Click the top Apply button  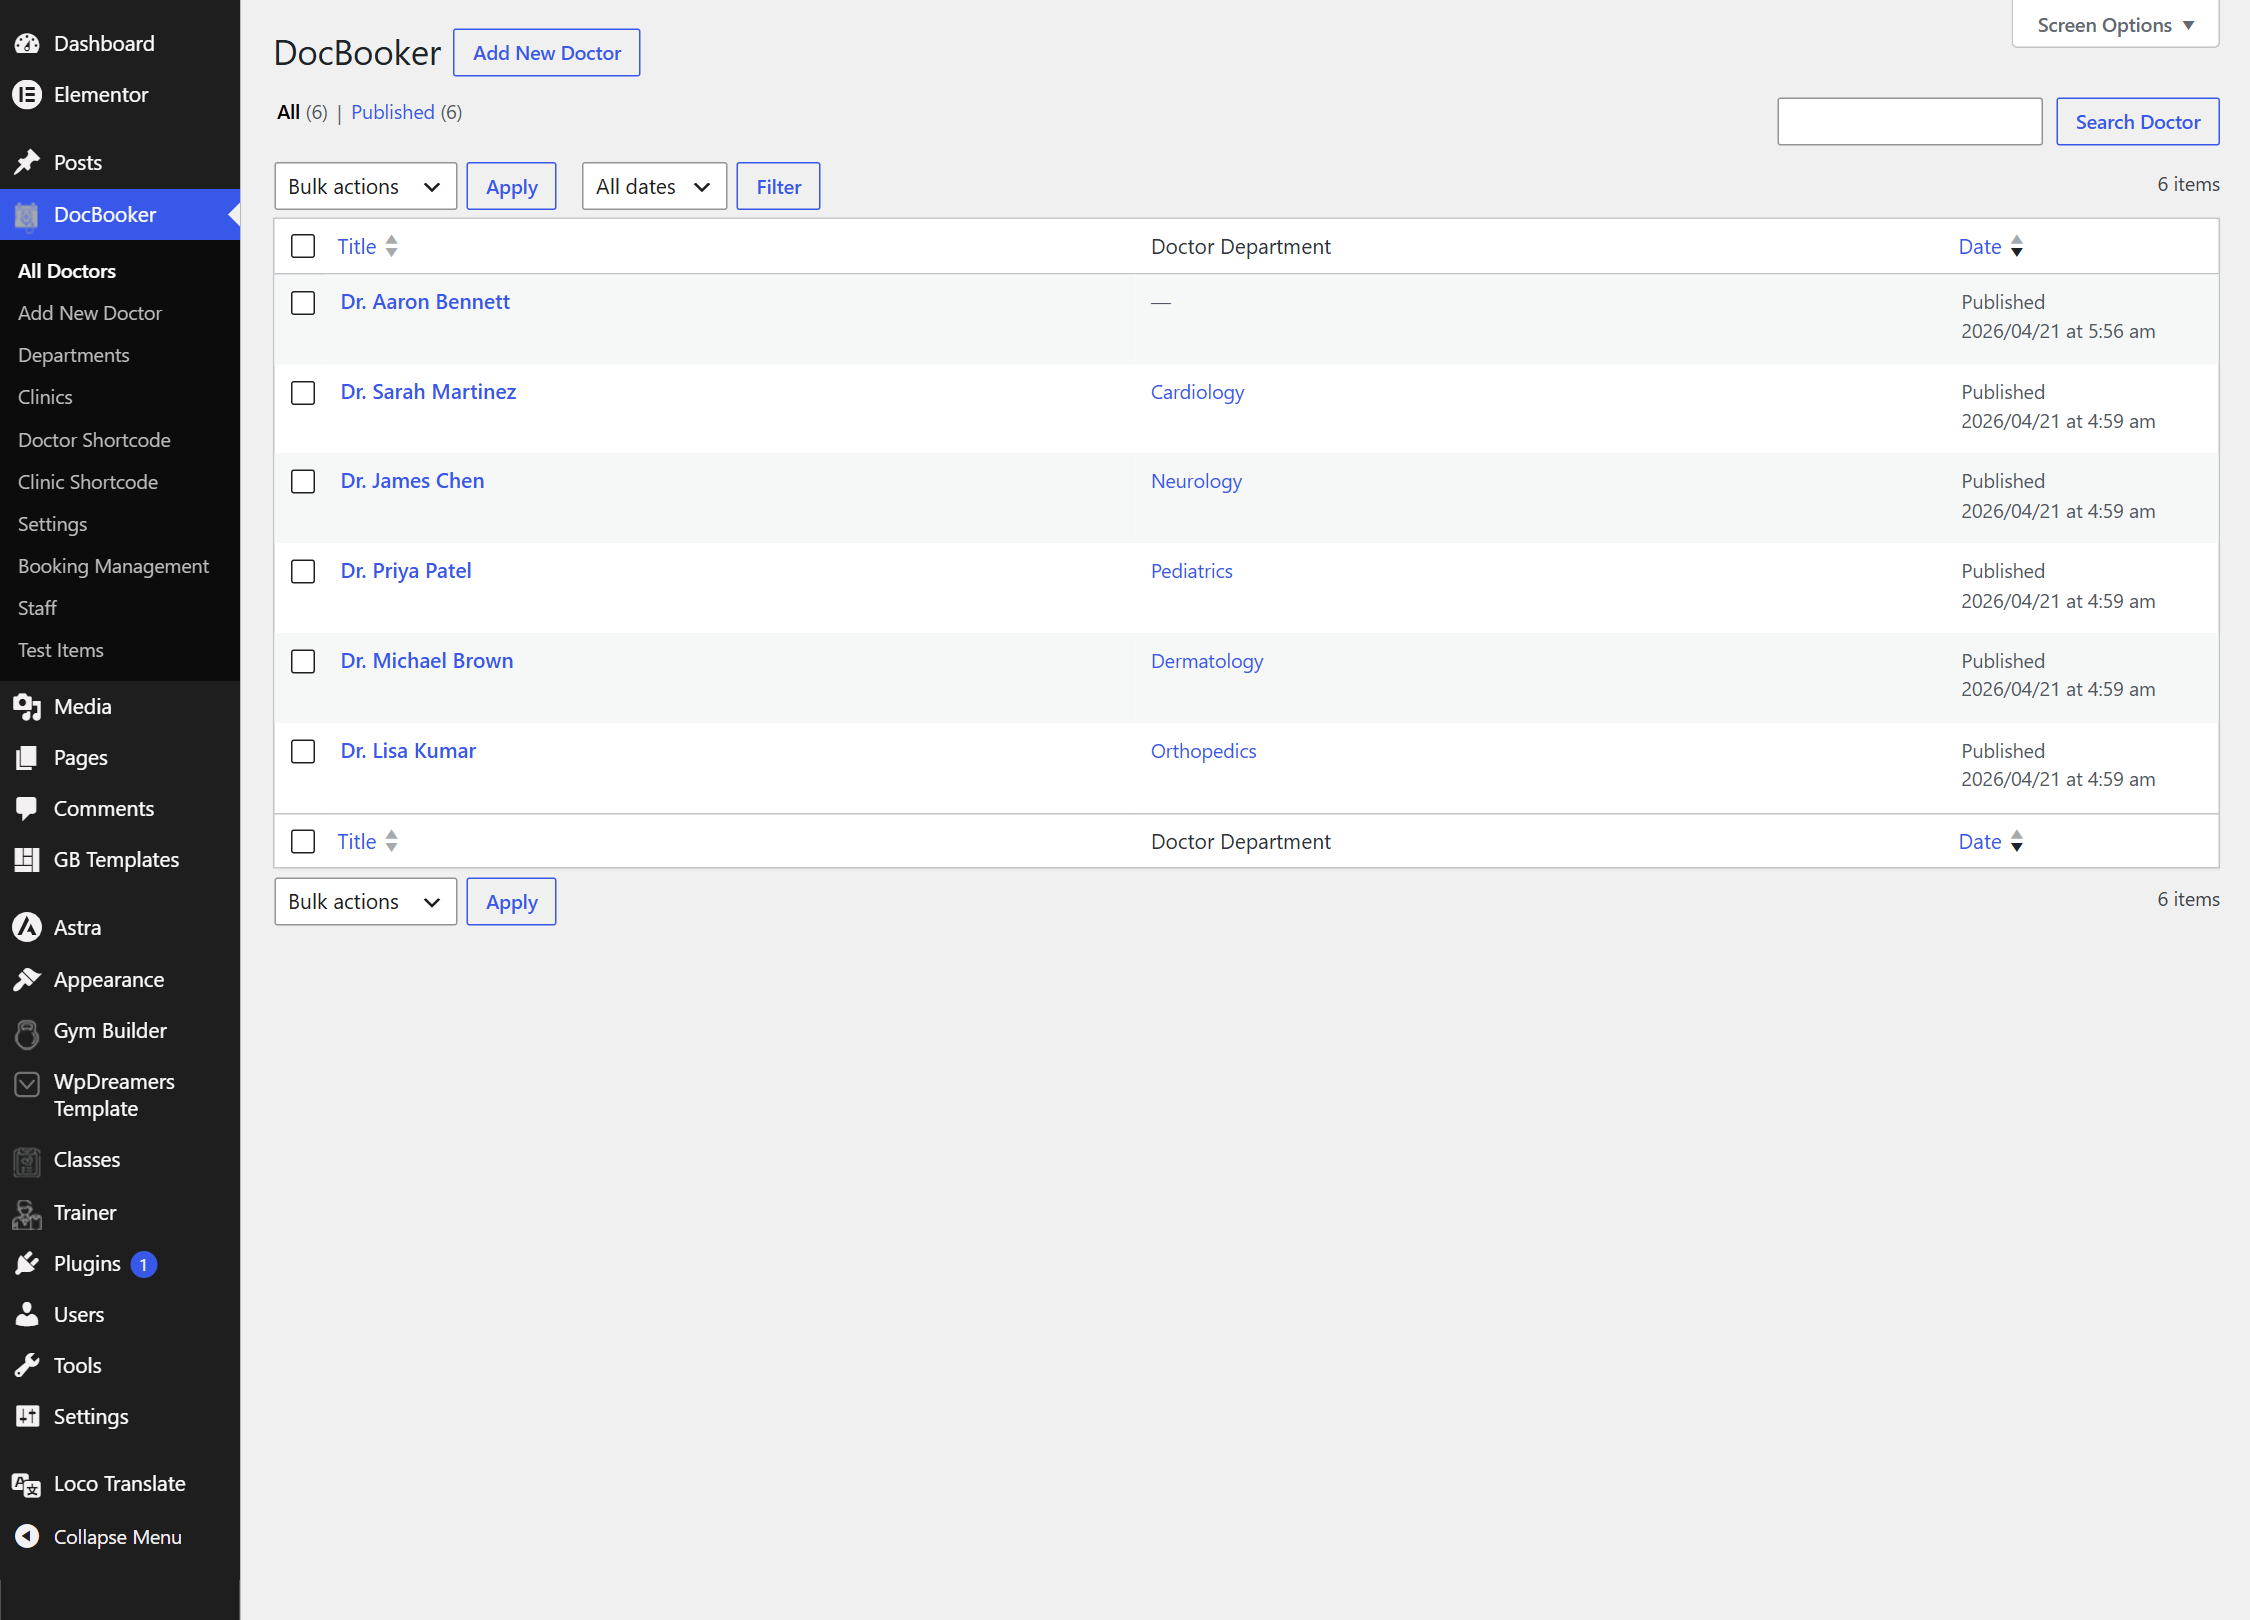(x=511, y=186)
